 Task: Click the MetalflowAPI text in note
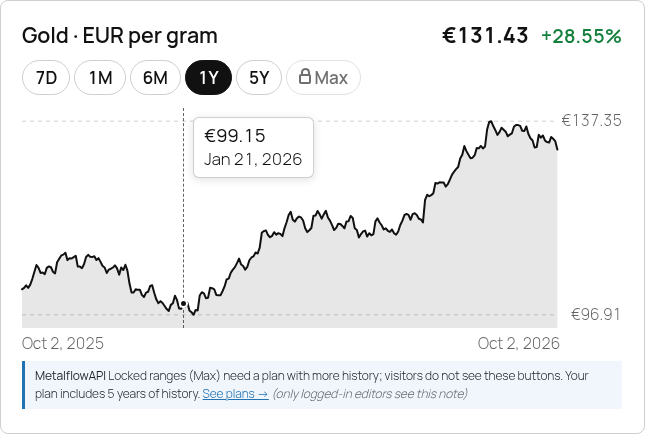pos(70,376)
